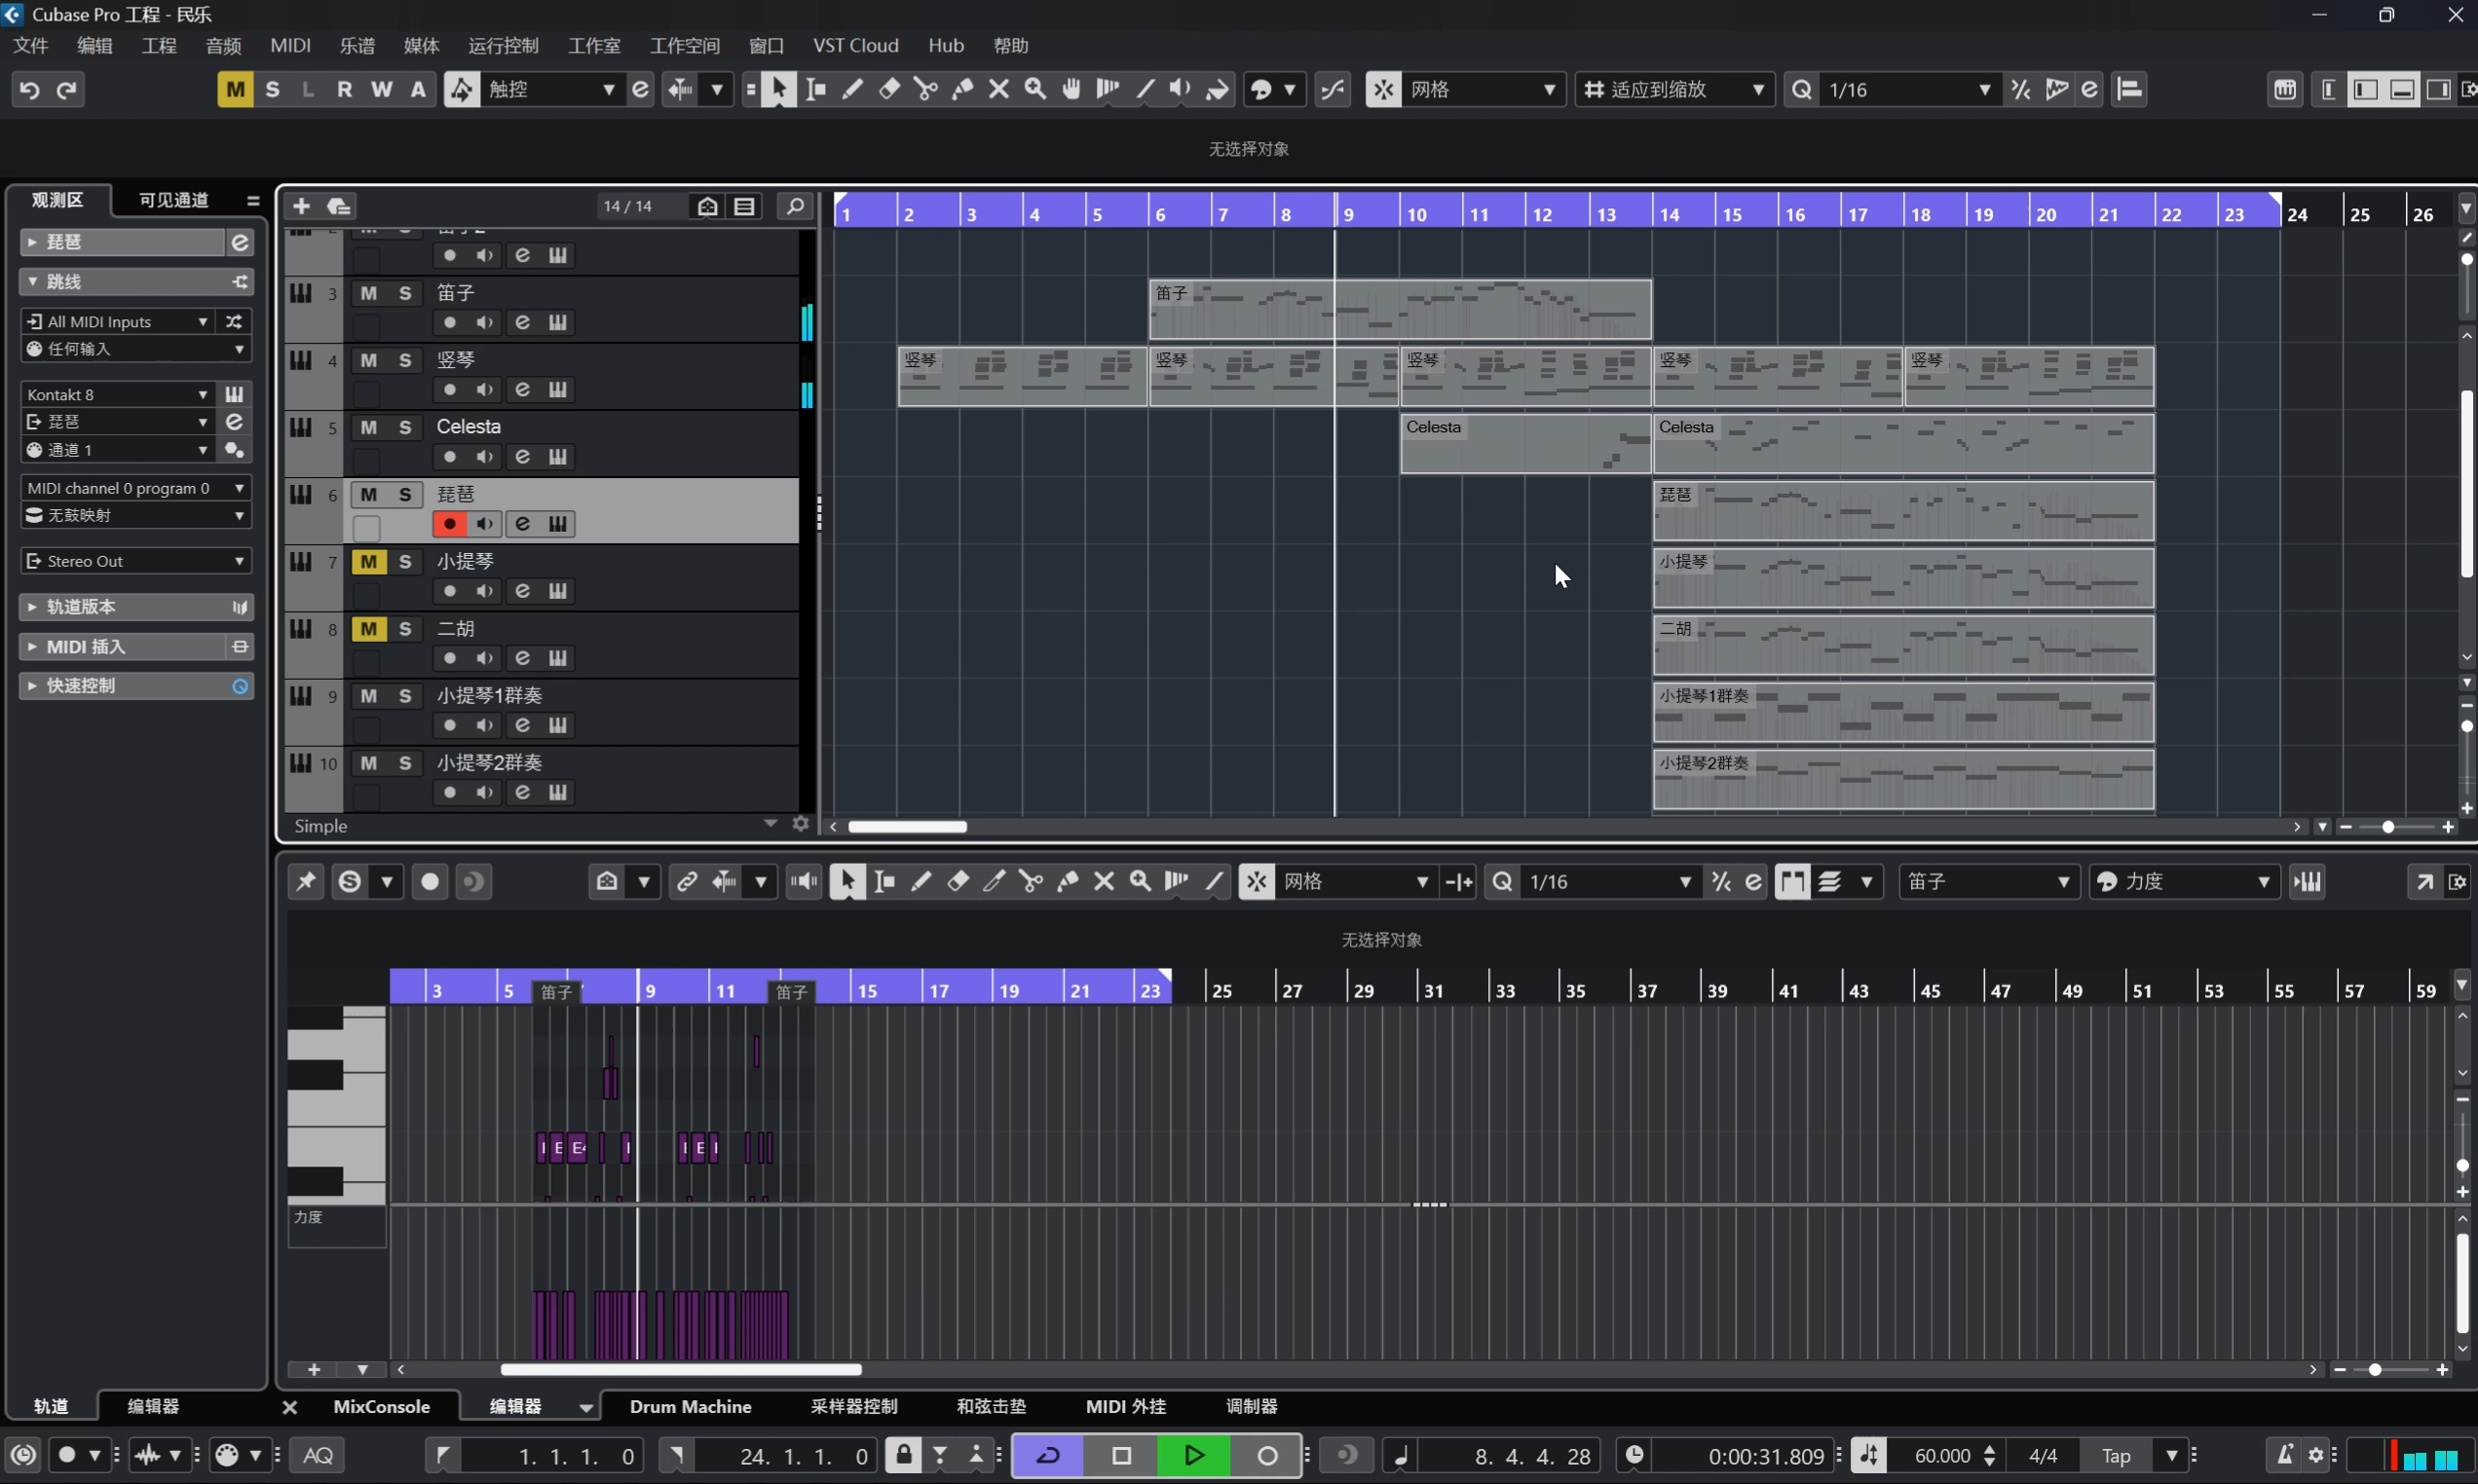This screenshot has width=2478, height=1484.
Task: Select the Object Selection arrow tool in project toolbar
Action: click(779, 90)
